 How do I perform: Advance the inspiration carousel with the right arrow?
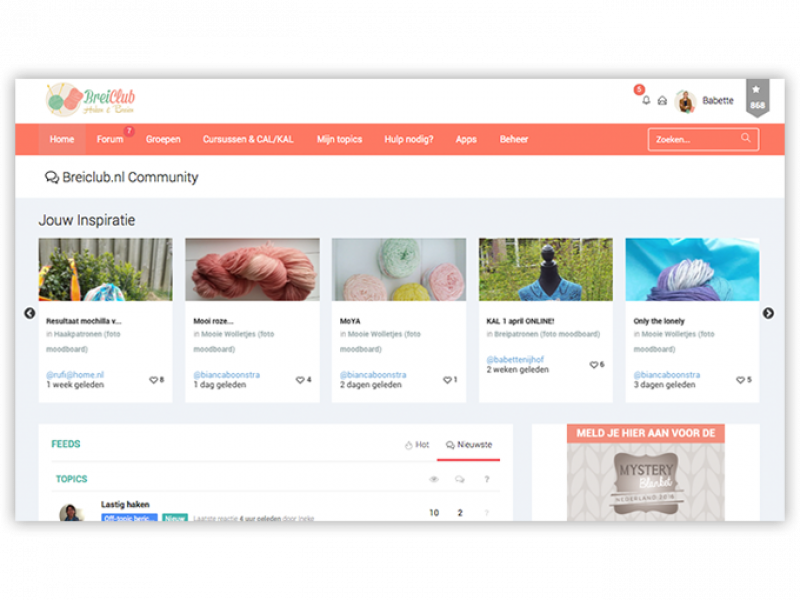point(768,313)
